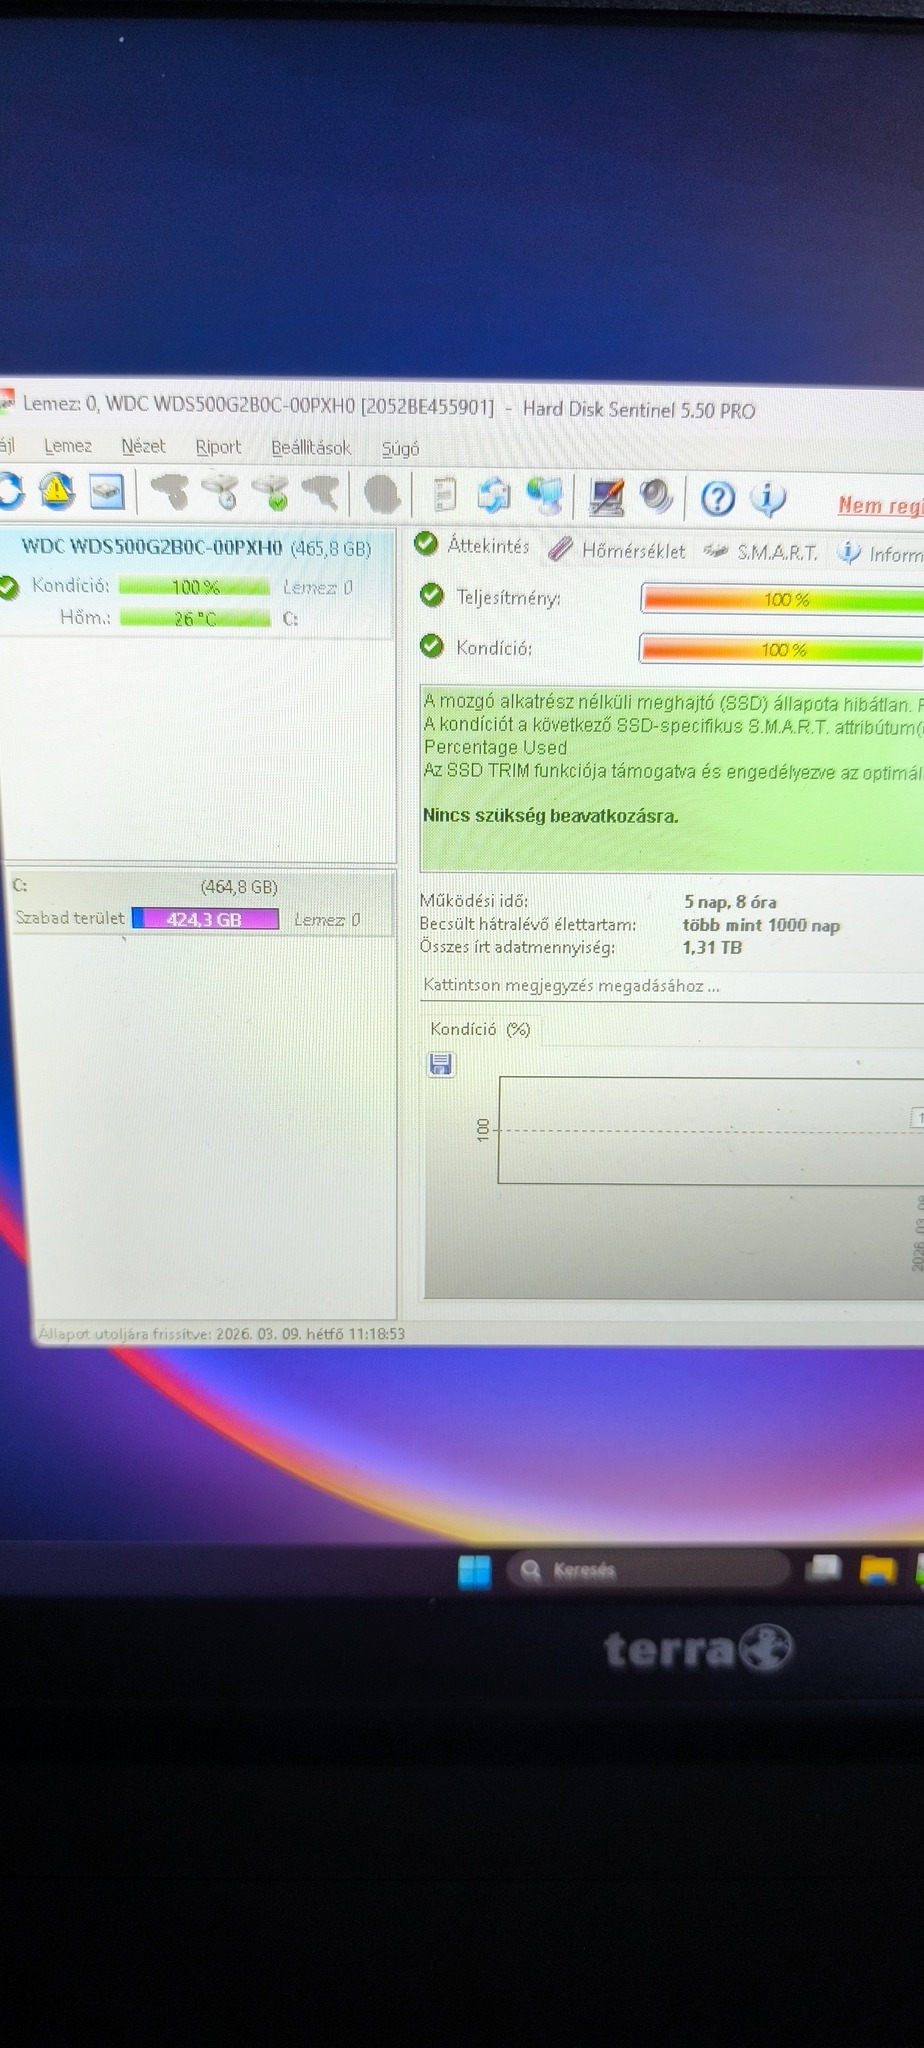Image resolution: width=924 pixels, height=2048 pixels.
Task: Click the warning globe alert toolbar icon
Action: [57, 491]
